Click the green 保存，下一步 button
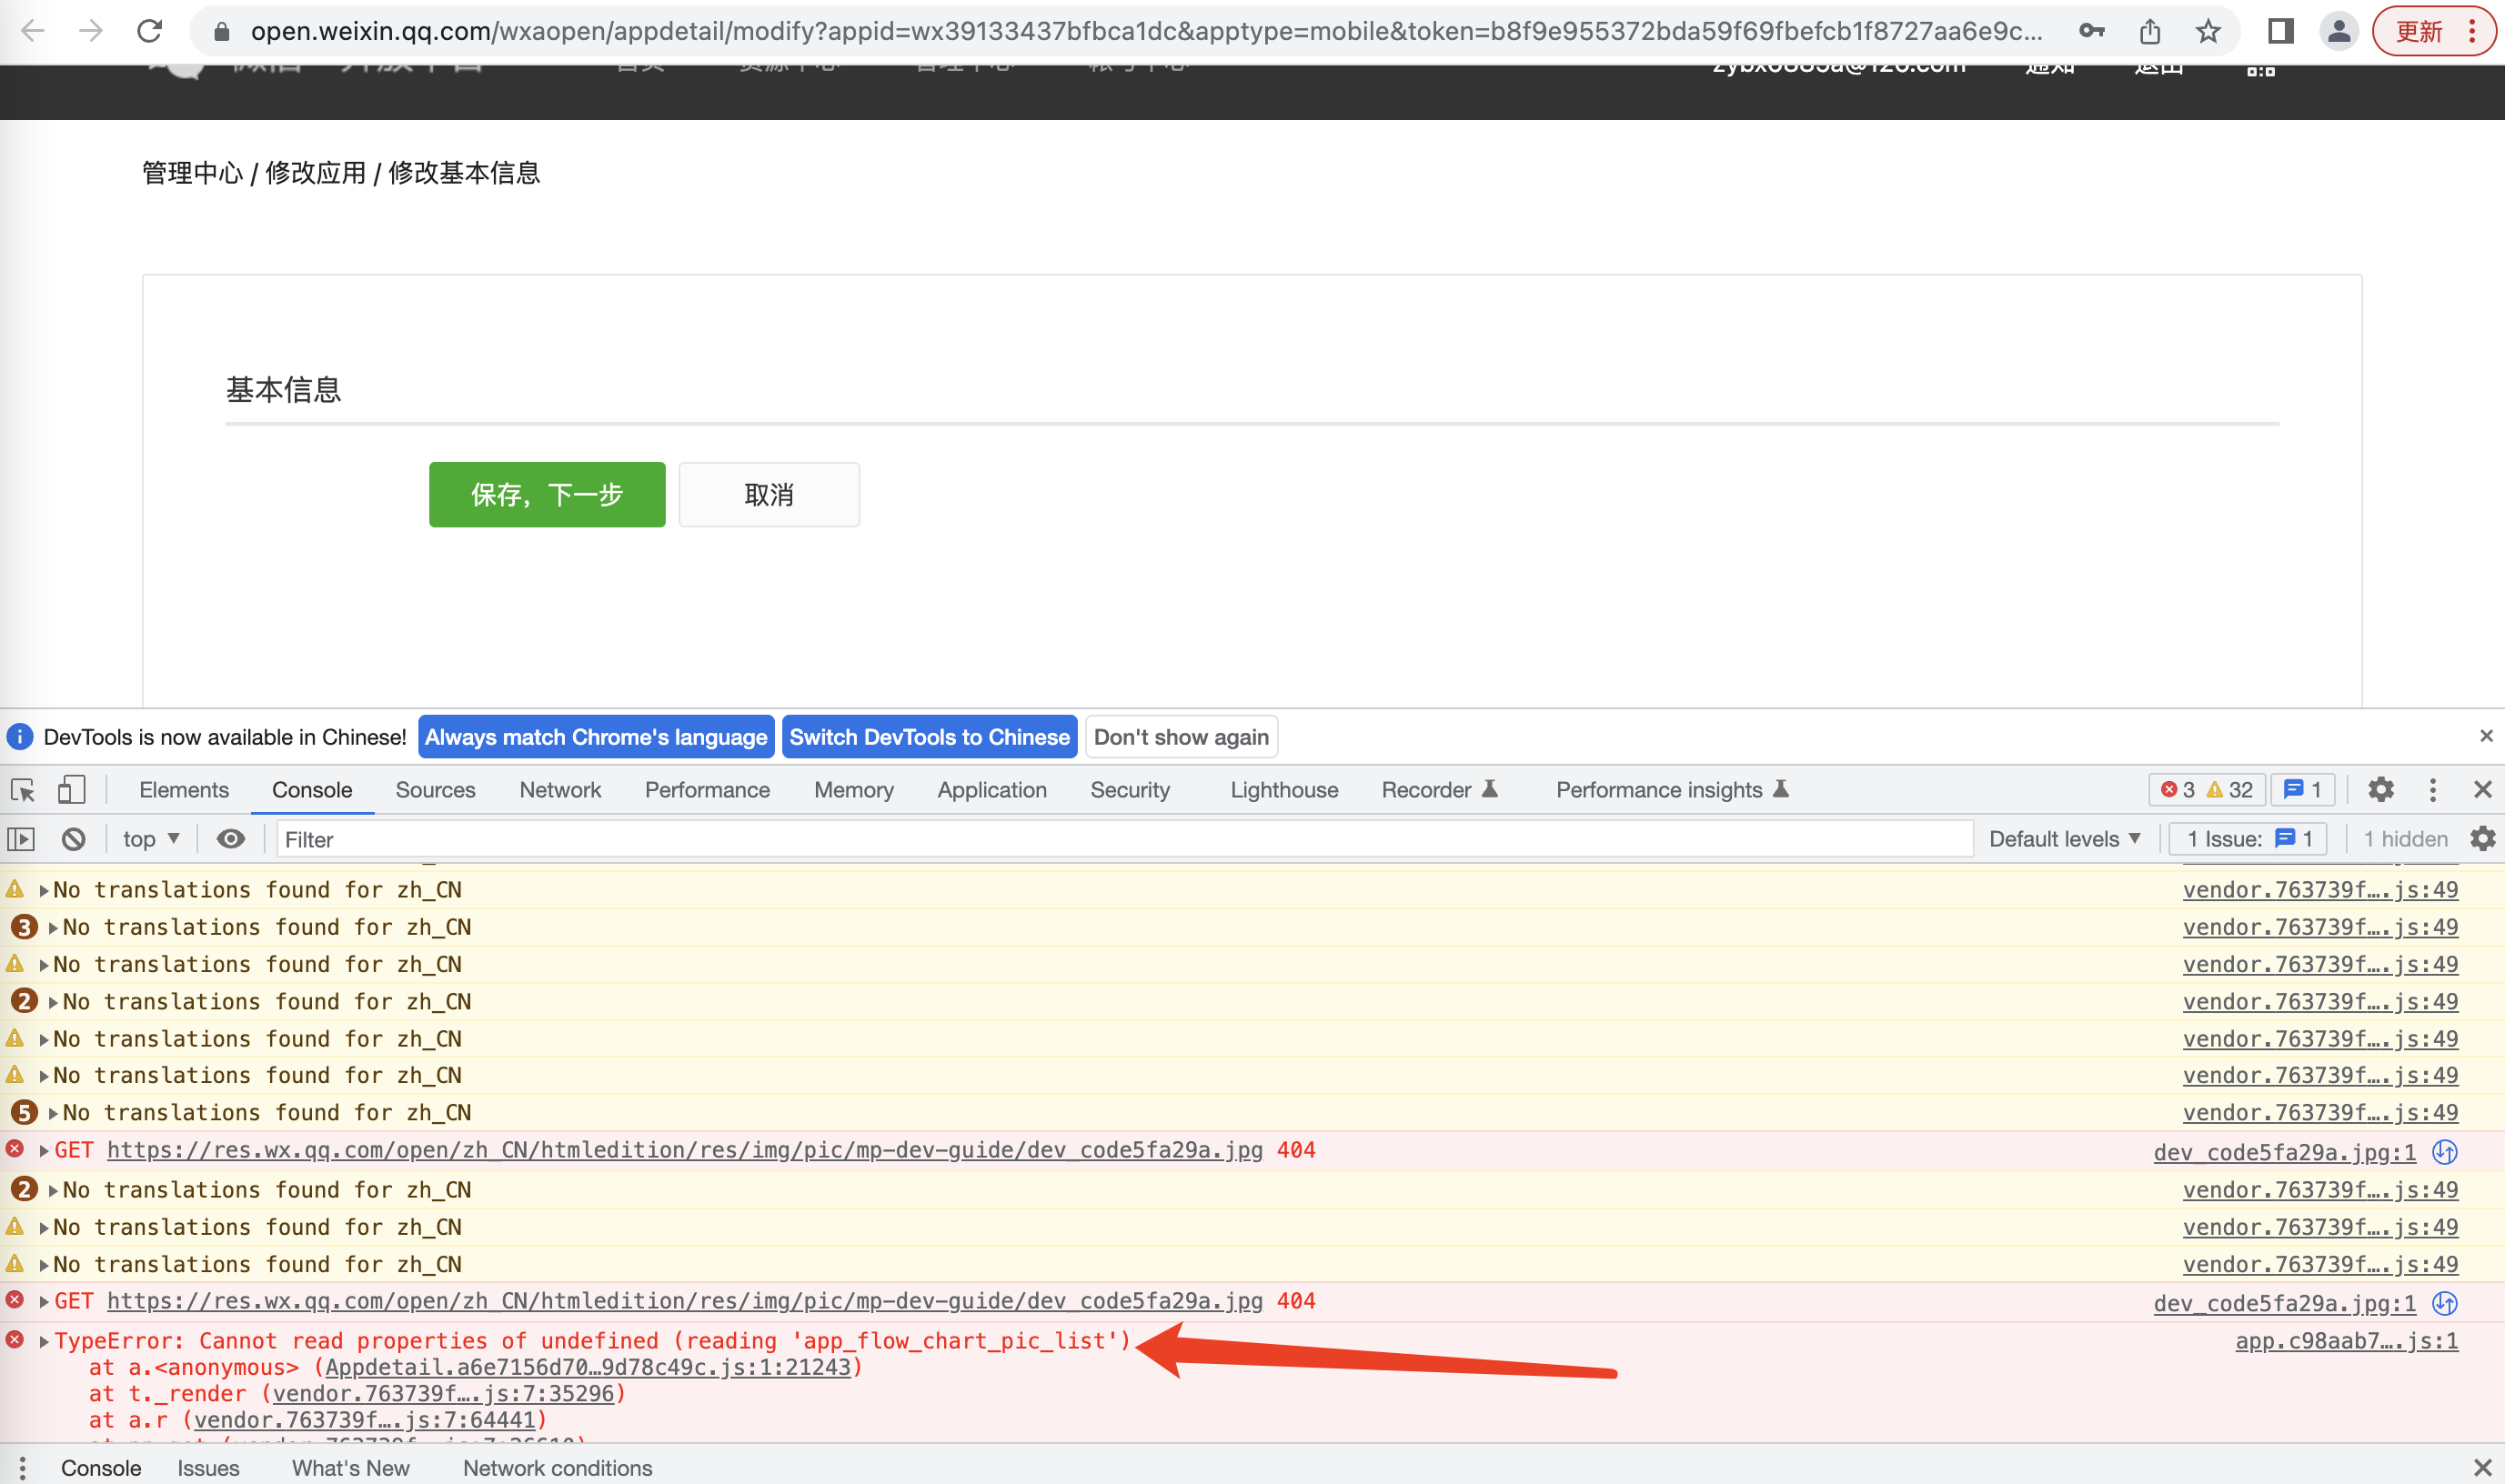2505x1484 pixels. 547,495
